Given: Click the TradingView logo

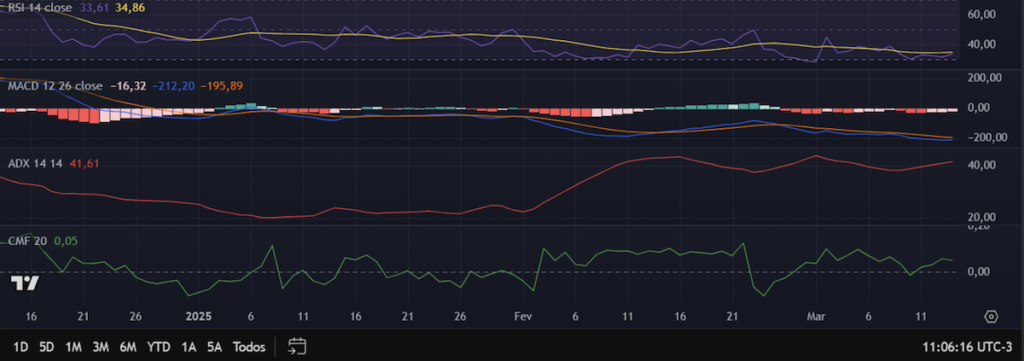Looking at the screenshot, I should tap(25, 283).
